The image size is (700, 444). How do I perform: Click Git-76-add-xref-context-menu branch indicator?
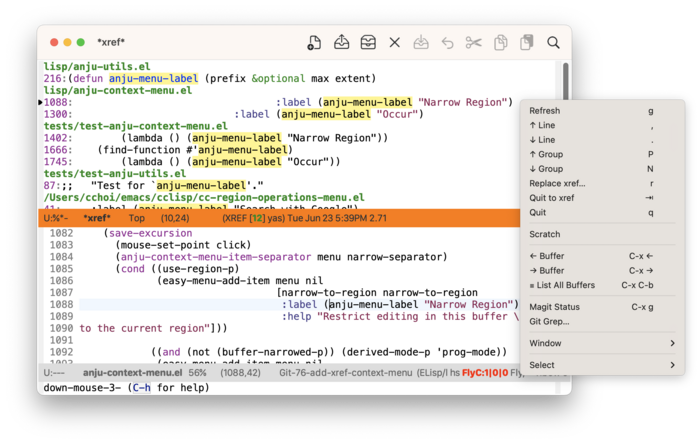tap(346, 373)
